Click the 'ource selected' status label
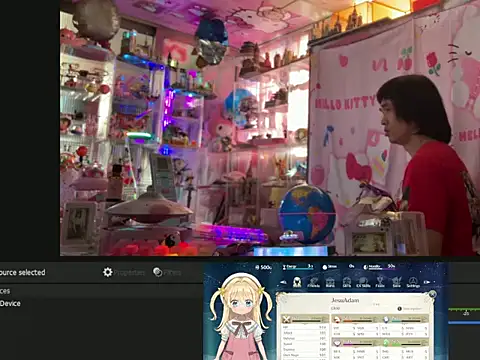 tap(23, 272)
